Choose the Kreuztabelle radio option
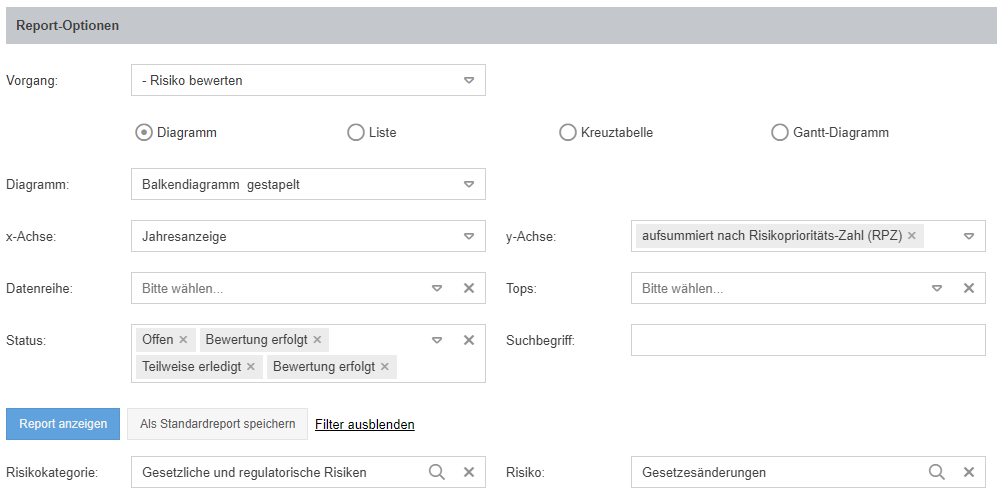This screenshot has width=997, height=502. 568,132
